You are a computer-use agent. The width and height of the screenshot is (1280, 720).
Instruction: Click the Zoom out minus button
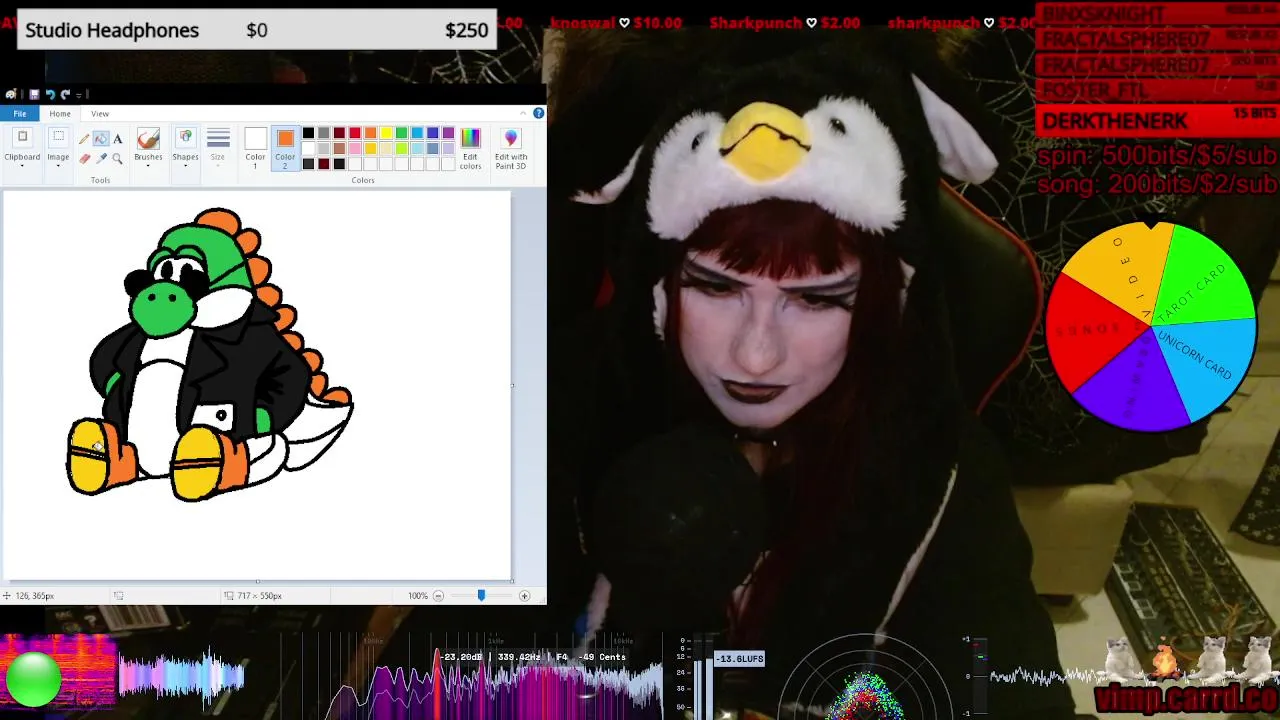438,596
